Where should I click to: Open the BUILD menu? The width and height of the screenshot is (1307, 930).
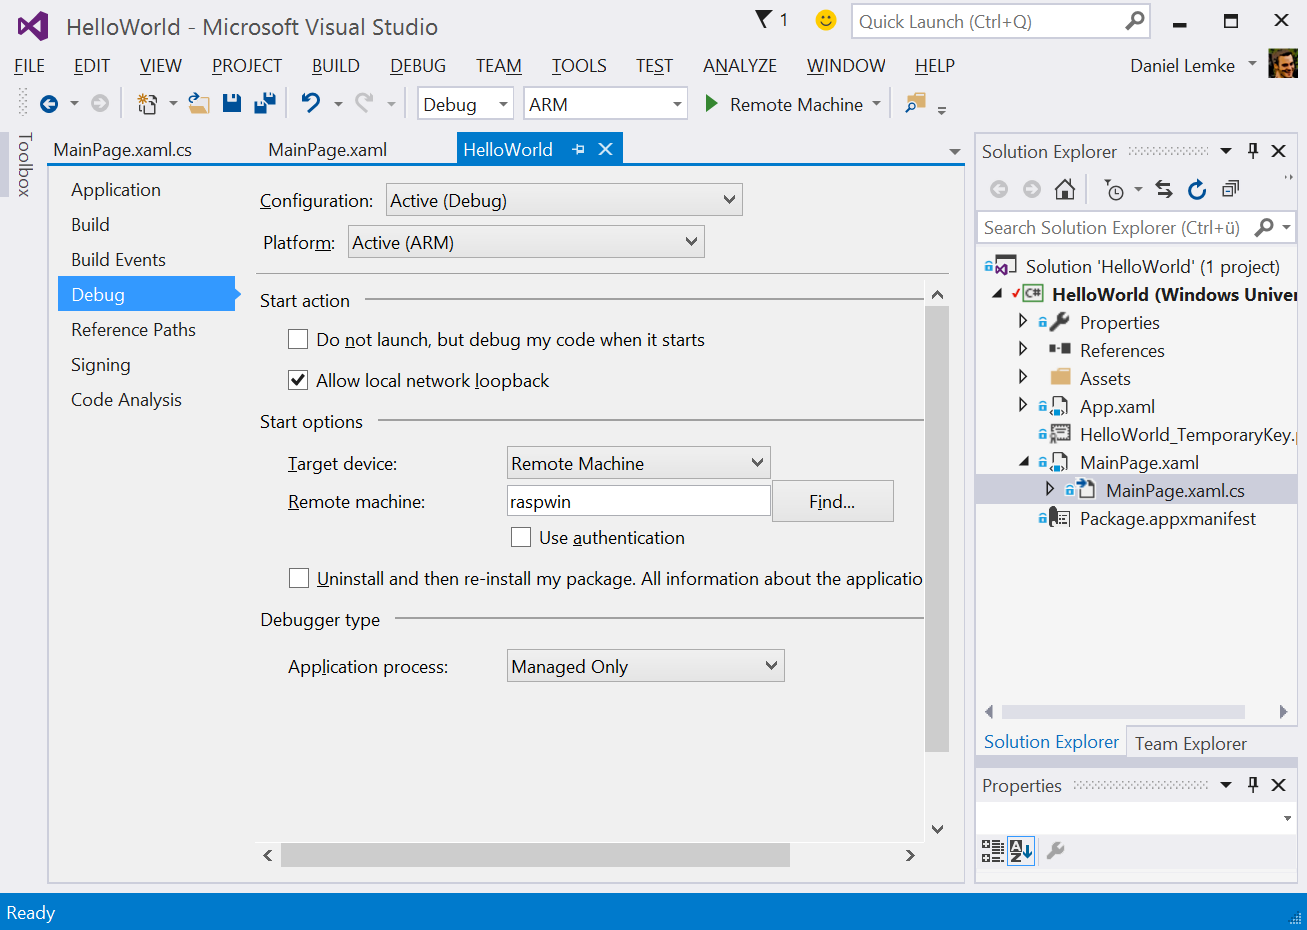[335, 66]
